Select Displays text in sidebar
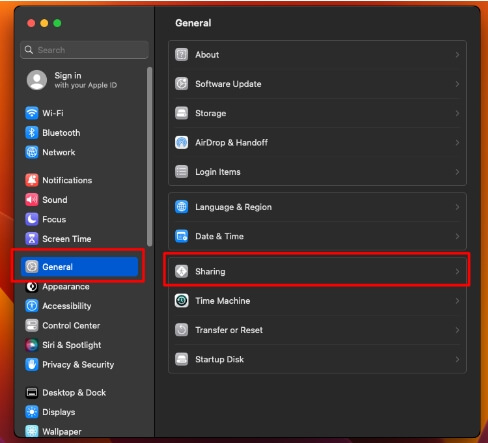The width and height of the screenshot is (488, 443). [59, 412]
